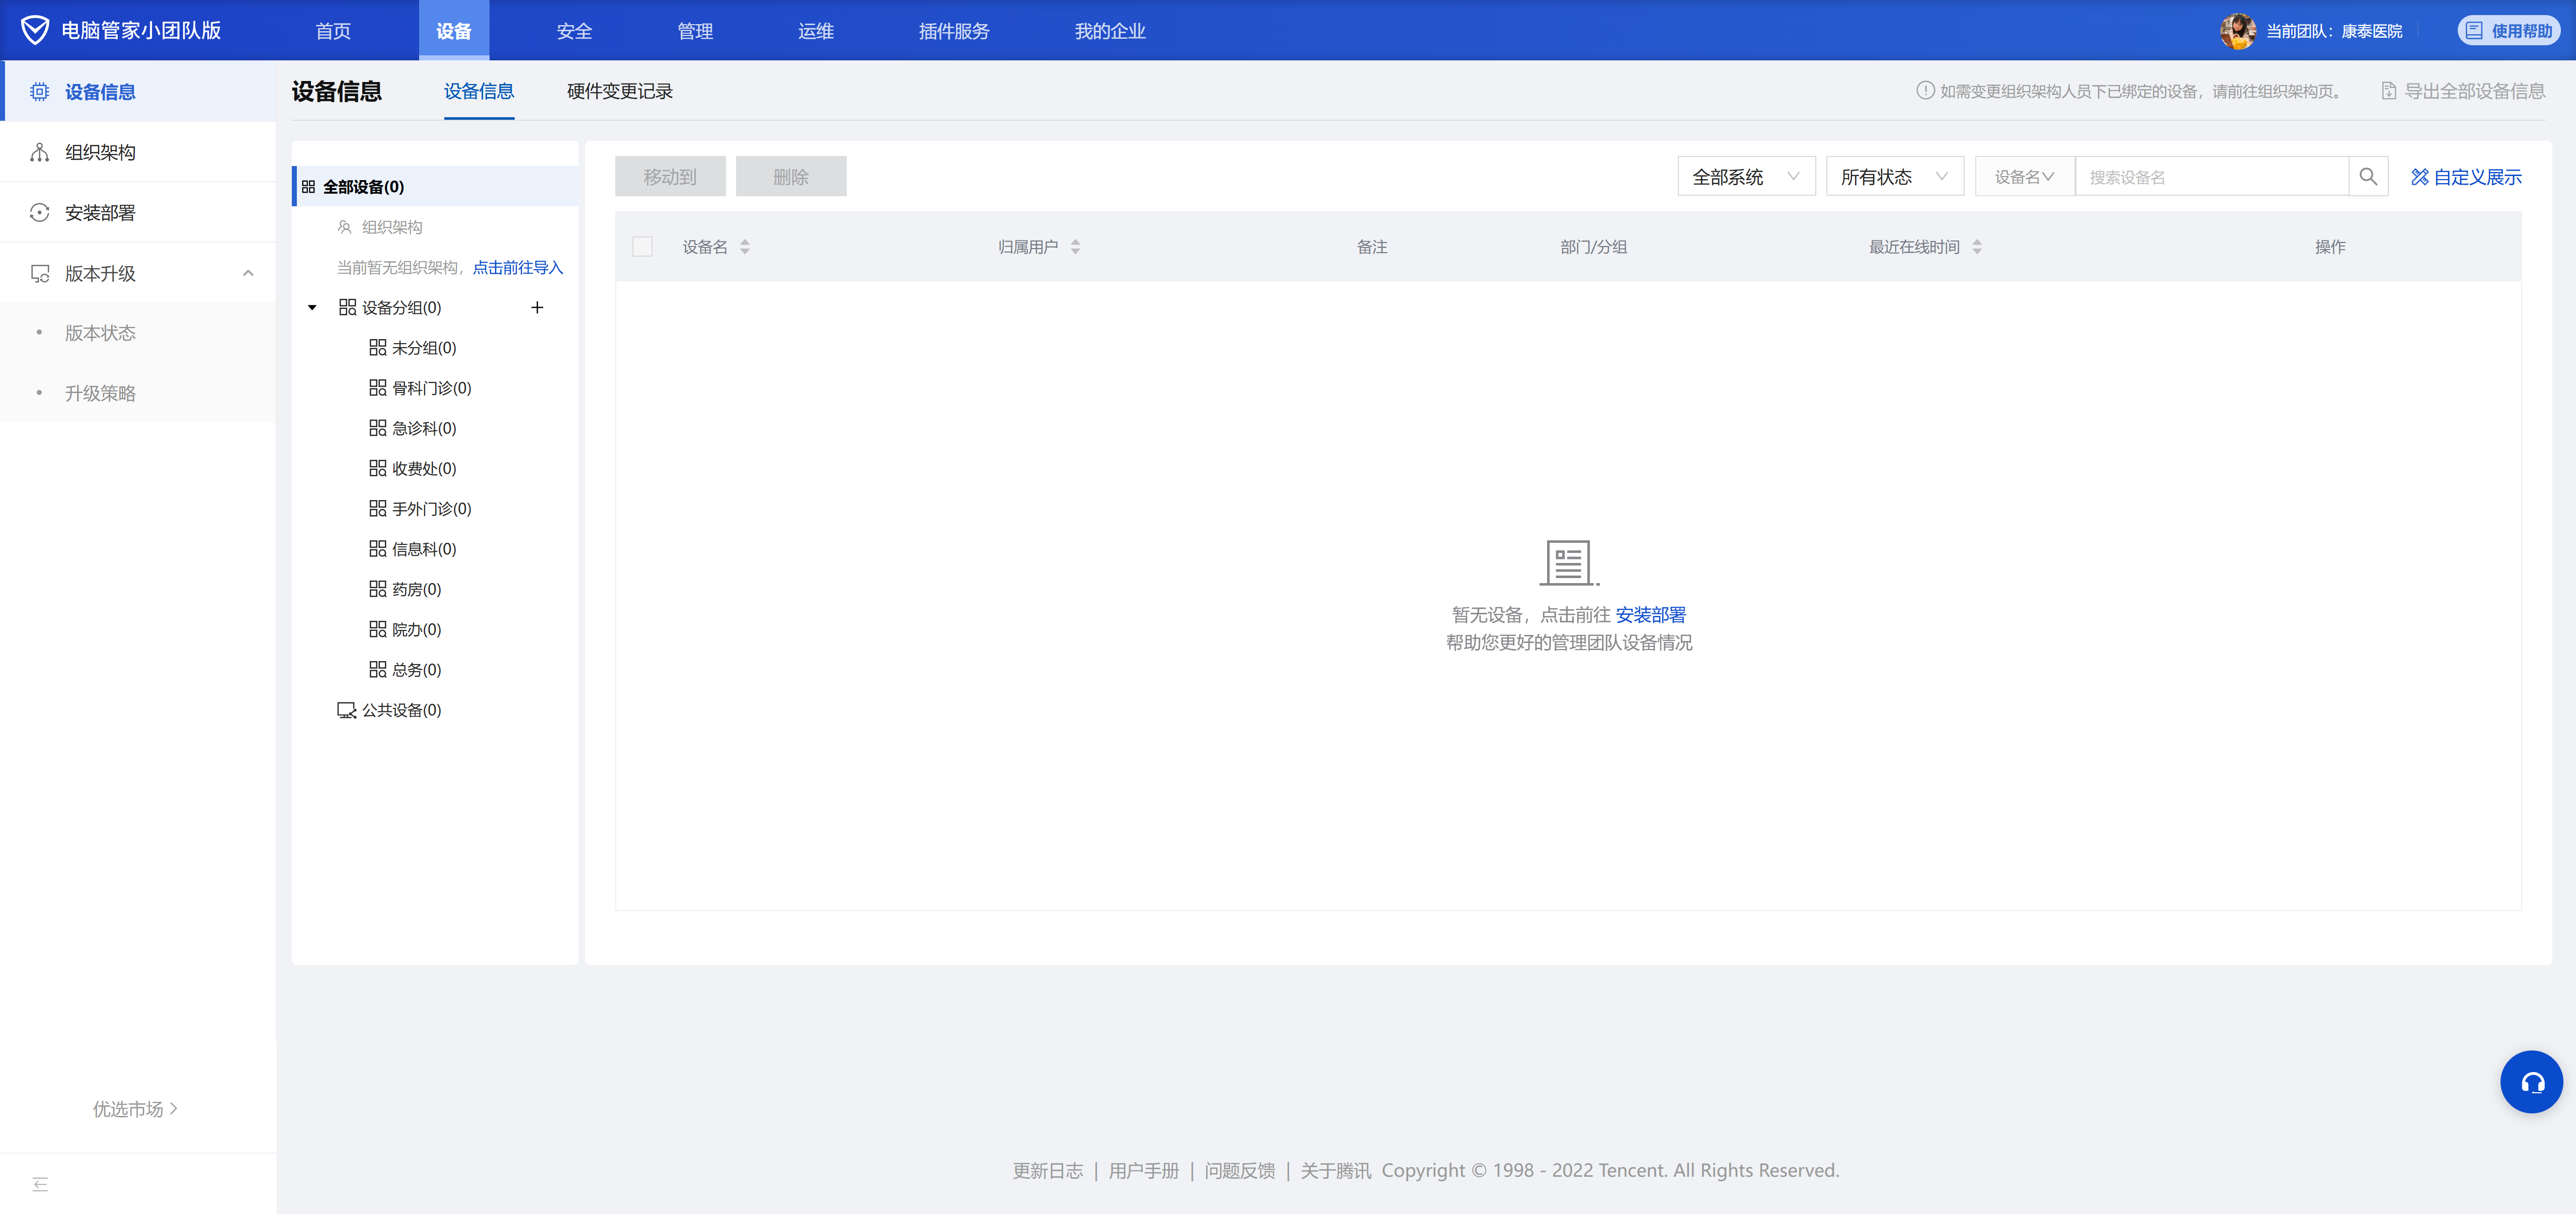Sort the table by the 设备名 column arrows
The width and height of the screenshot is (2576, 1214).
pyautogui.click(x=745, y=247)
